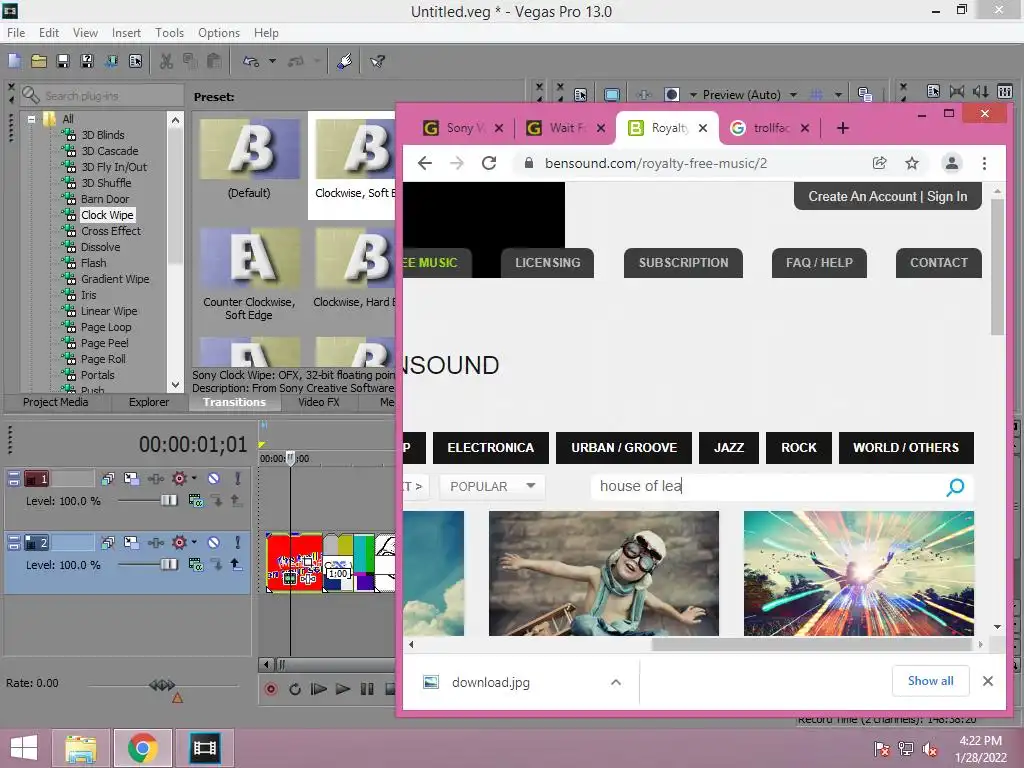Mute track 1 video
Image resolution: width=1024 pixels, height=768 pixels.
click(x=214, y=479)
